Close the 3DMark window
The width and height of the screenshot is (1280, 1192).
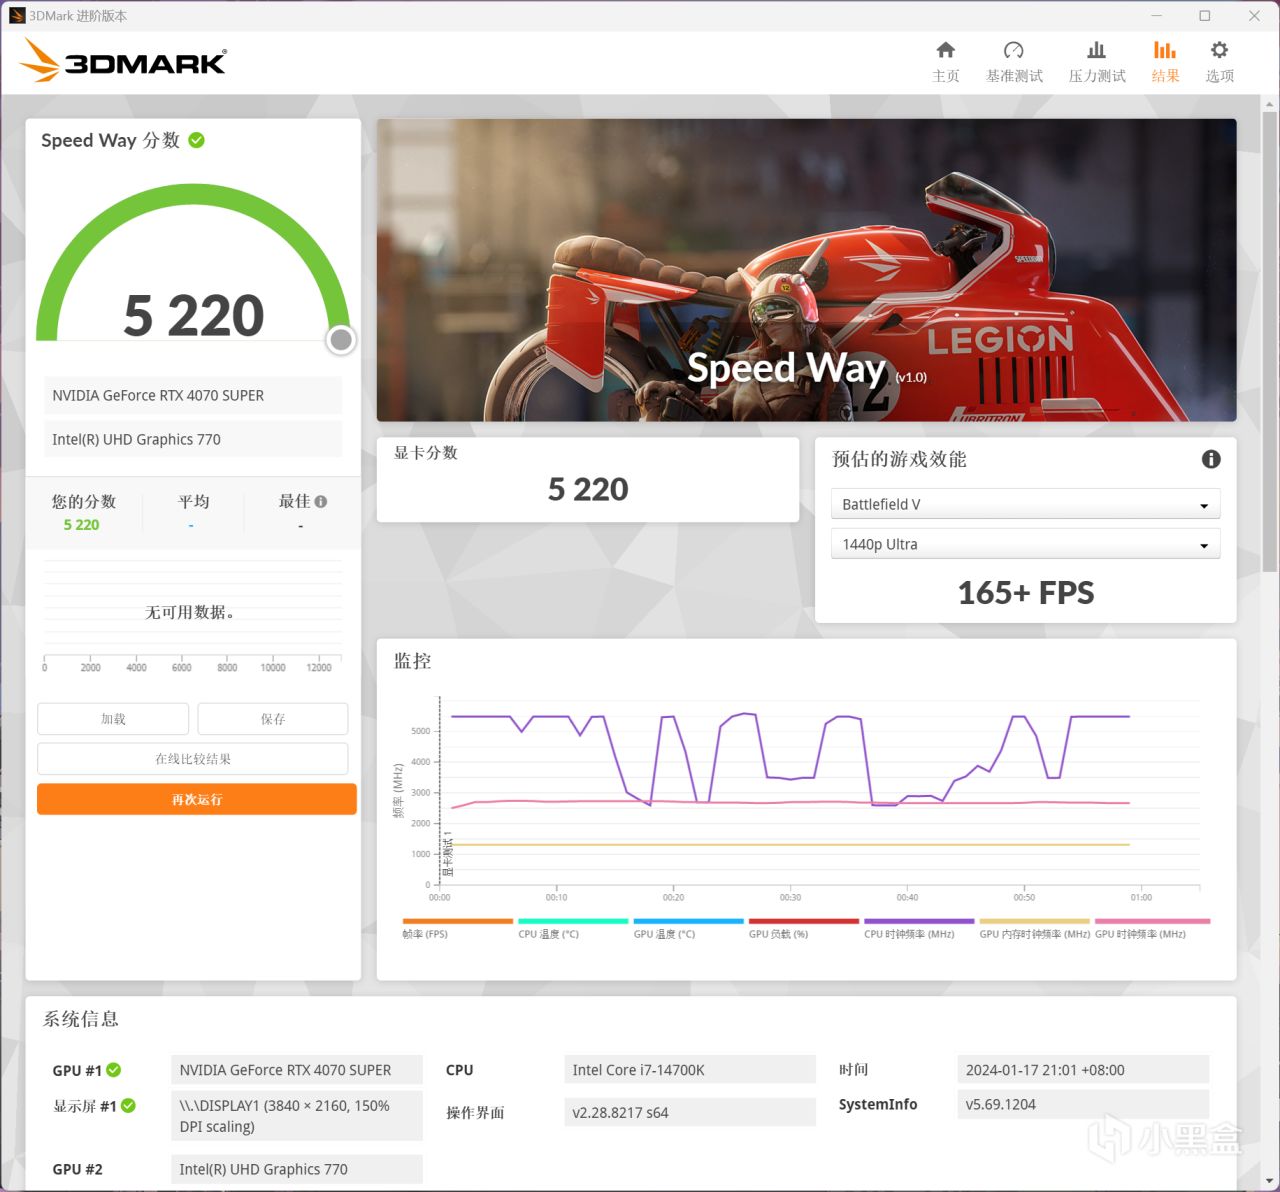click(1254, 16)
